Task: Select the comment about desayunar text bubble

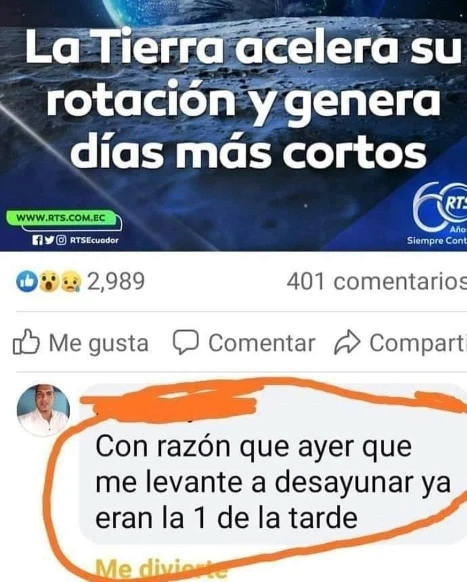Action: tap(274, 464)
